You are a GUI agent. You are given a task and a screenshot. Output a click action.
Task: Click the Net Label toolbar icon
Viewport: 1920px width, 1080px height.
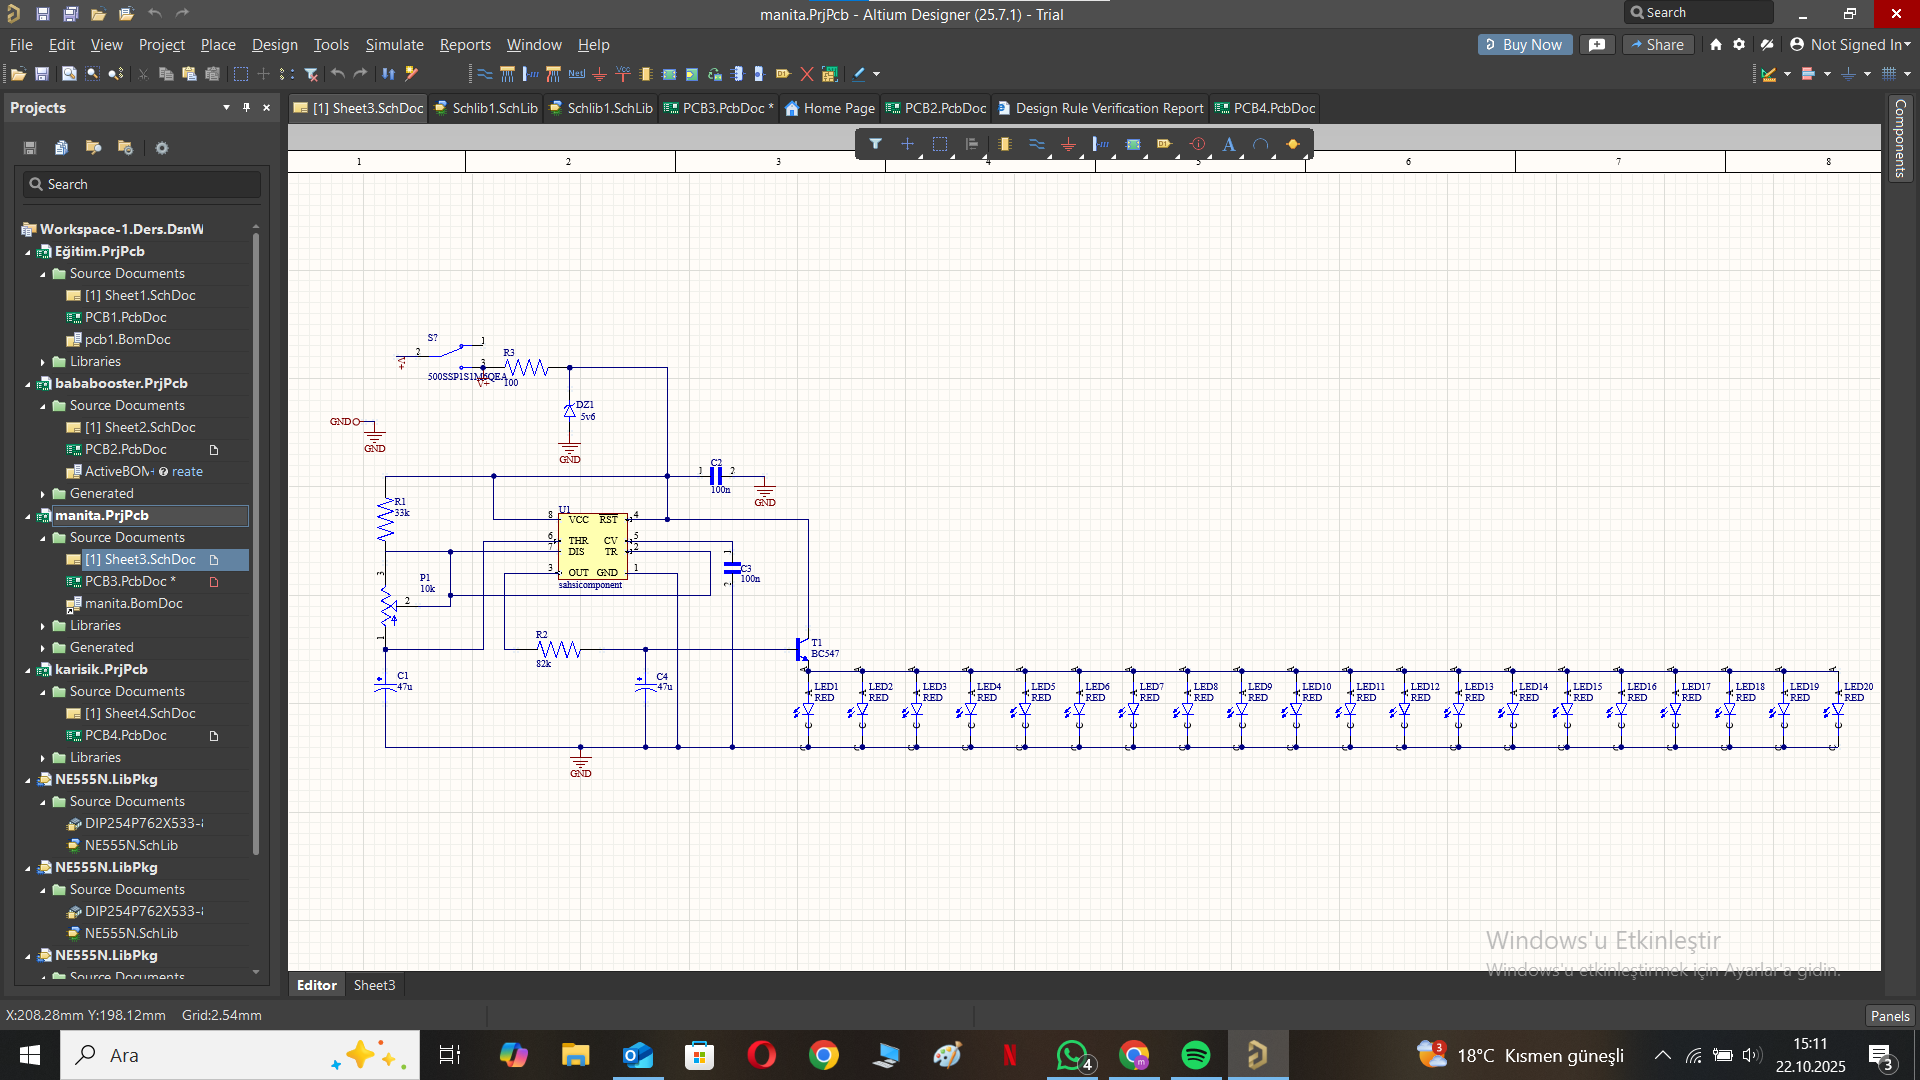[577, 74]
